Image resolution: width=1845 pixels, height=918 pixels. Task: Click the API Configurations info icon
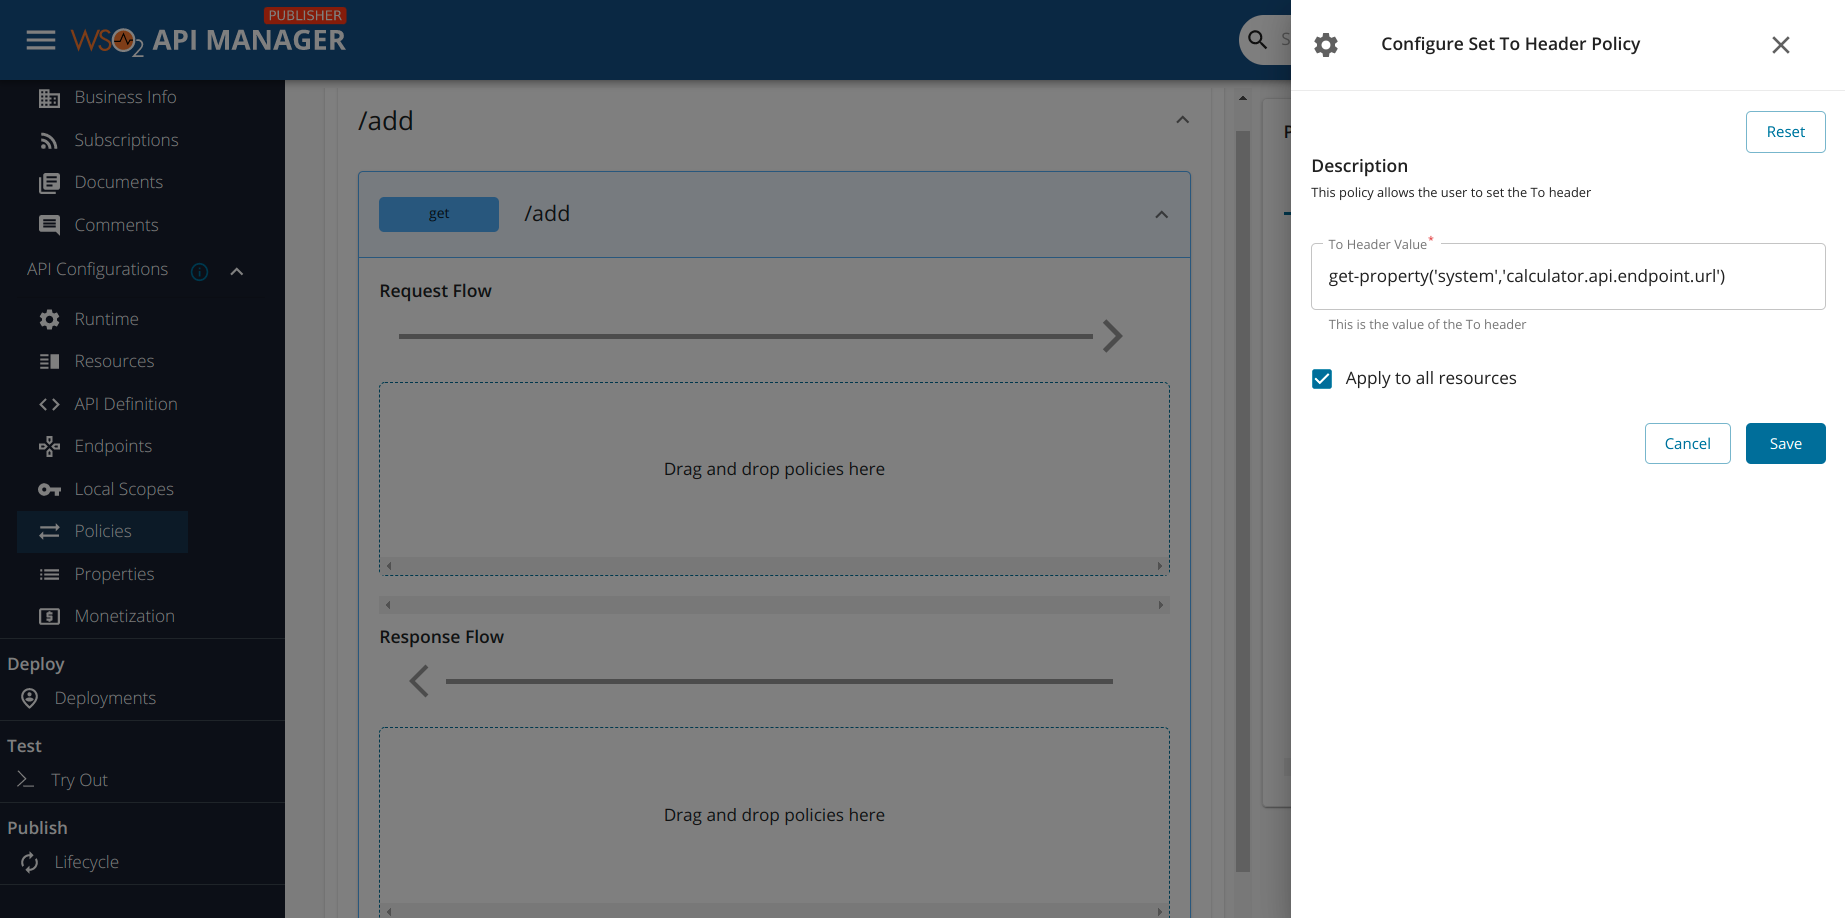[199, 272]
